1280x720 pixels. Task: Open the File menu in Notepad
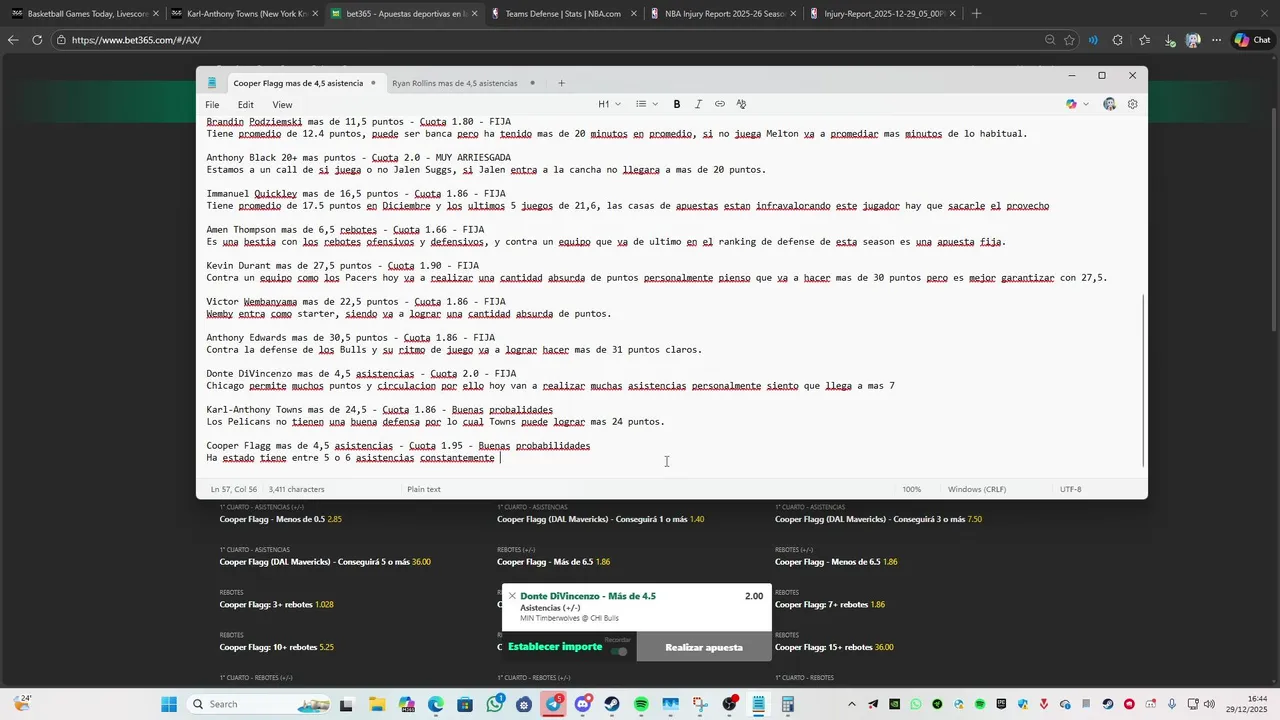pos(212,104)
